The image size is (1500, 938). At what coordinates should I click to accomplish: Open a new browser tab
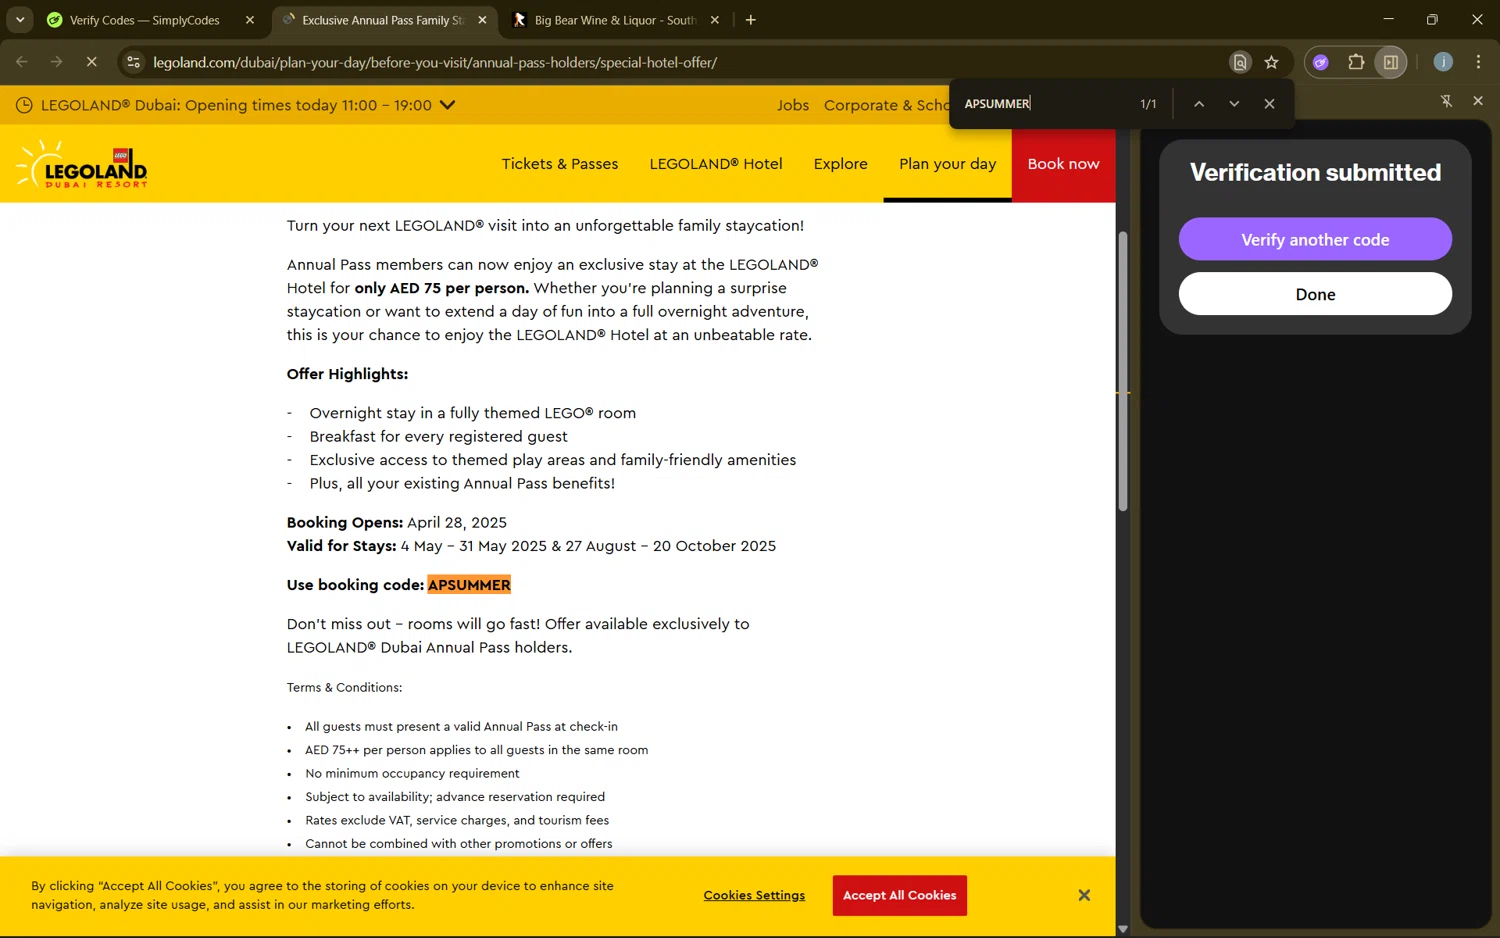click(x=751, y=20)
